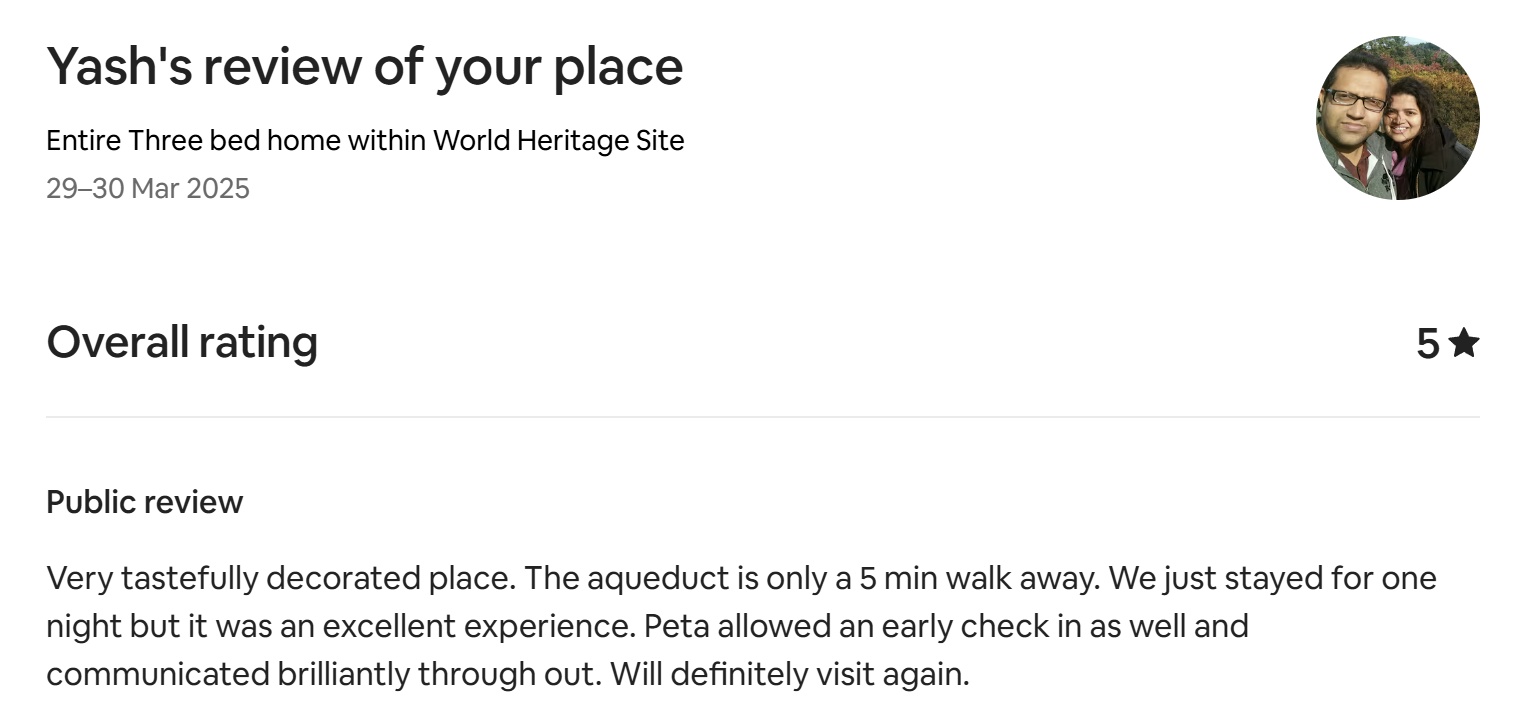Click the star icon beside the rating
The height and width of the screenshot is (722, 1524).
click(x=1463, y=343)
